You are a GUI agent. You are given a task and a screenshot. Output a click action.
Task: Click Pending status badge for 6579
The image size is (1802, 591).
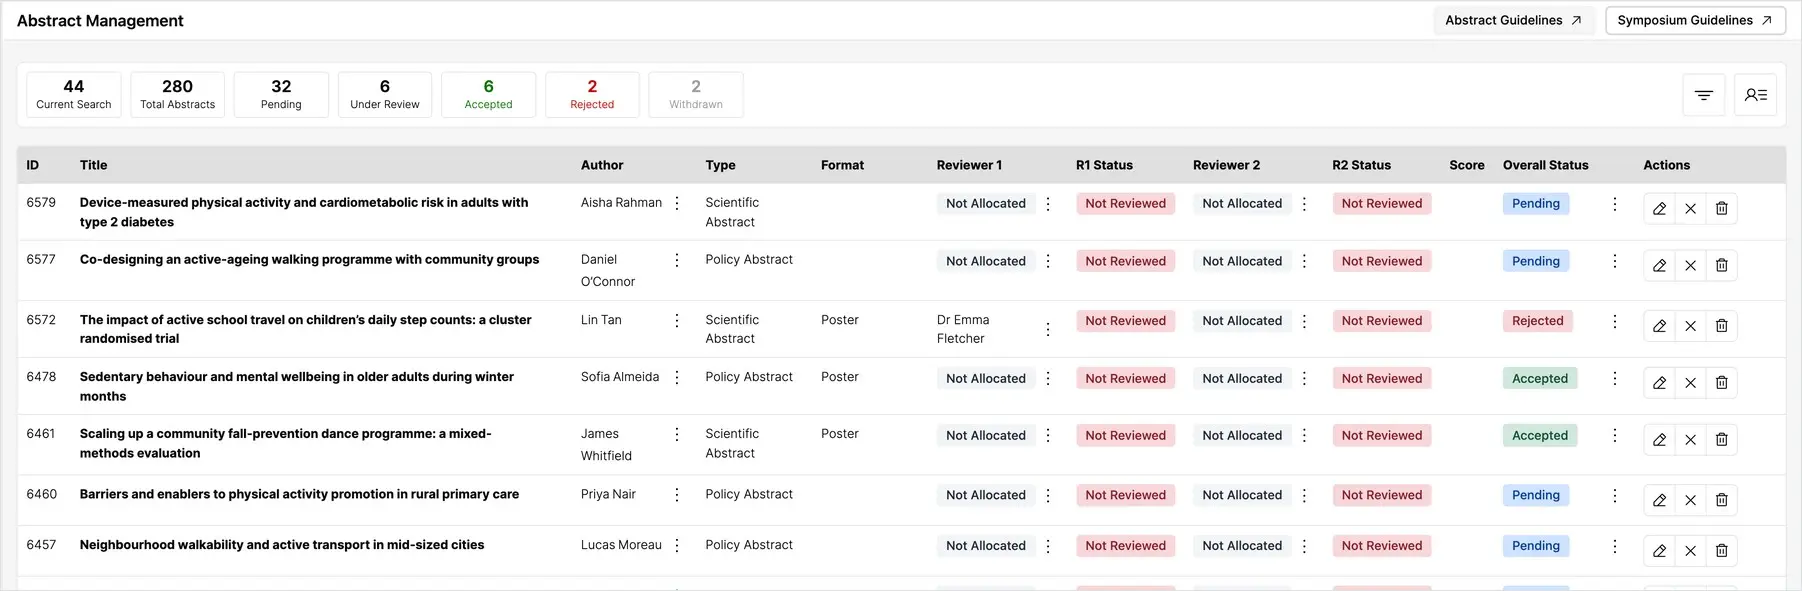point(1536,203)
